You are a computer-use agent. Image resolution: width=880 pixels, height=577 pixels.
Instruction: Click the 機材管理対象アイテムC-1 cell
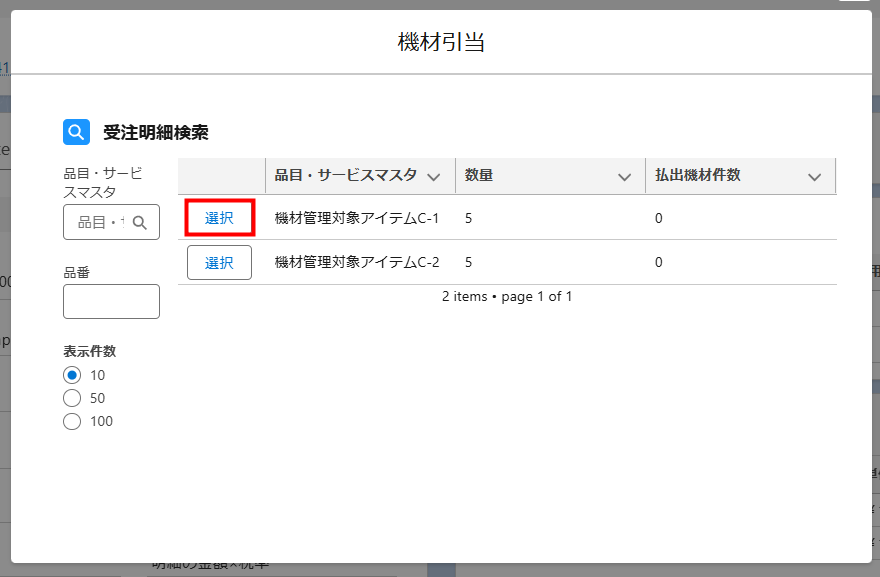(x=357, y=218)
